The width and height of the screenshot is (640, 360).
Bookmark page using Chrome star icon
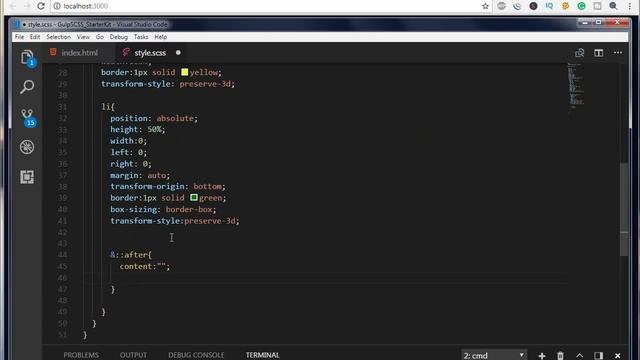(x=485, y=6)
